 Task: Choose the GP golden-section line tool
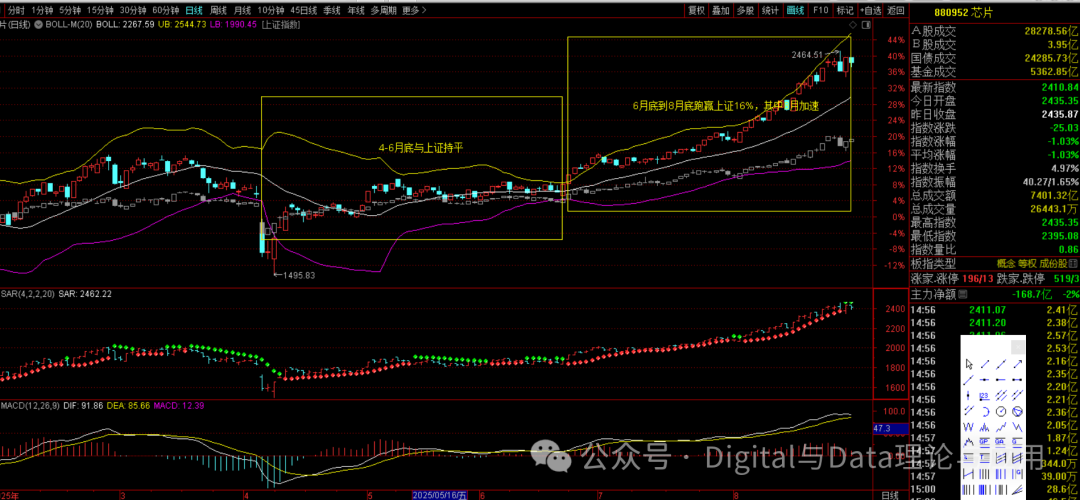click(985, 442)
